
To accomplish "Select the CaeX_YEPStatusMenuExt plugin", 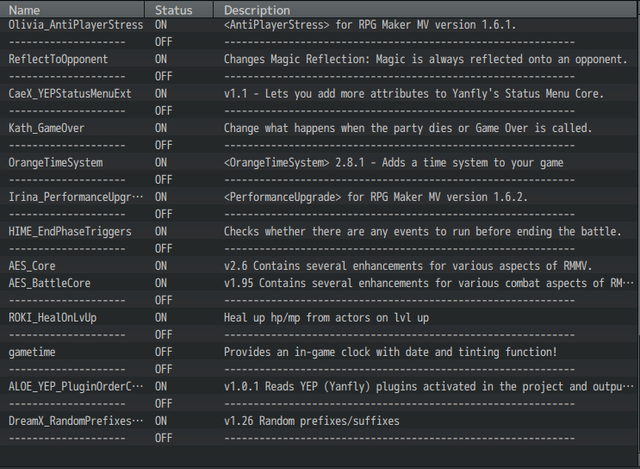I will tap(70, 93).
